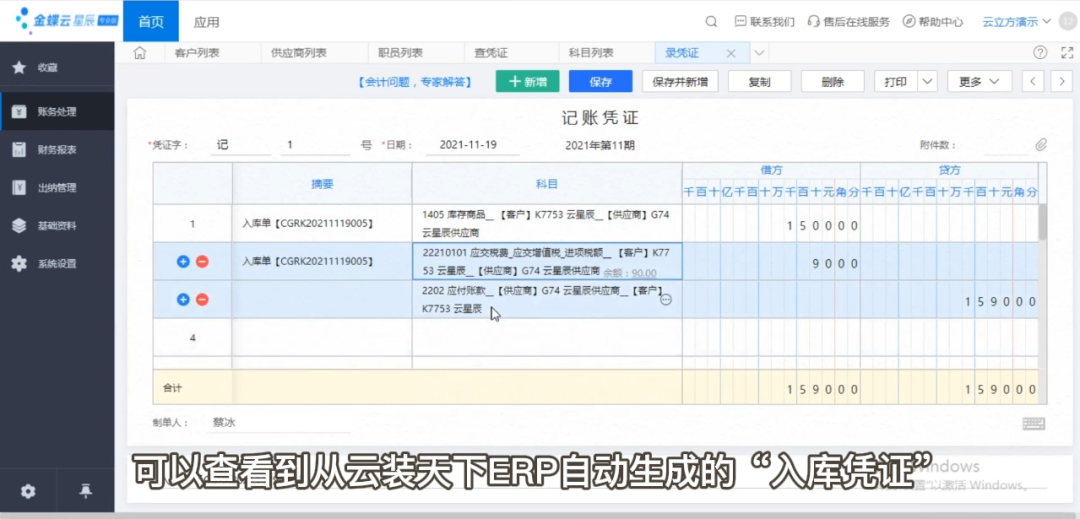Expand the 打印 dropdown arrow
The height and width of the screenshot is (519, 1080).
pos(927,81)
